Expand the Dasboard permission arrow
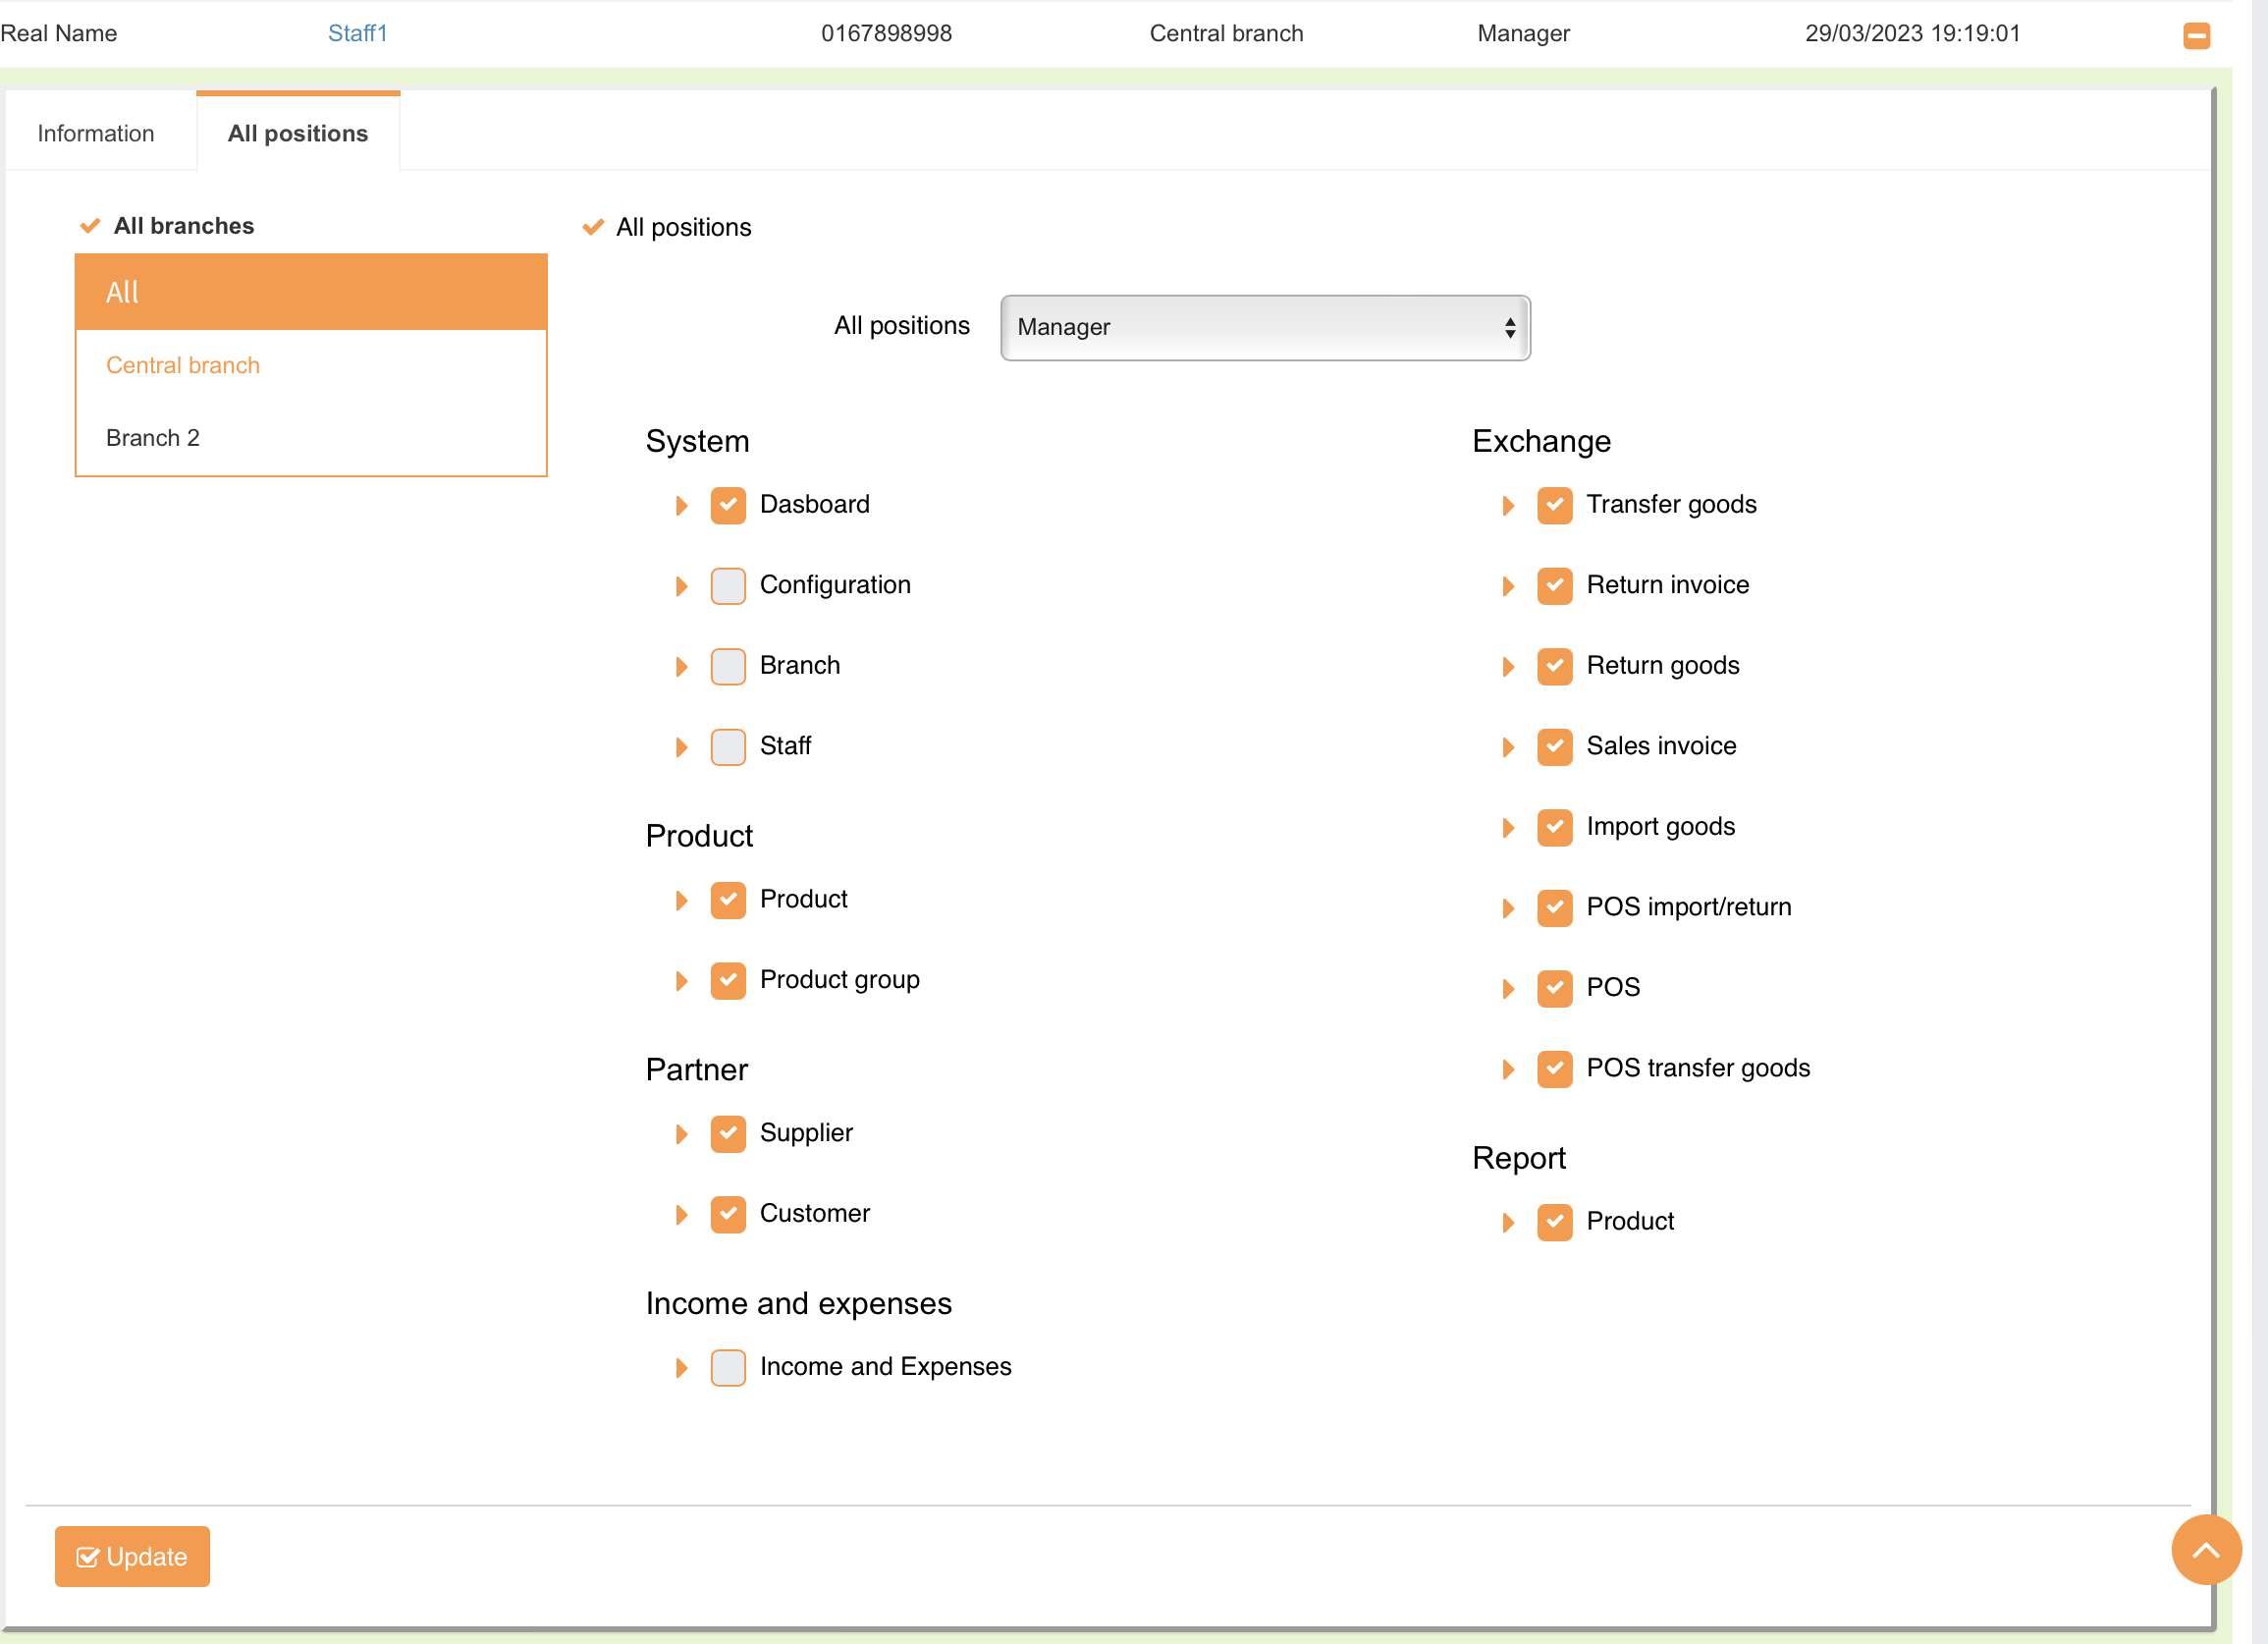Image resolution: width=2268 pixels, height=1644 pixels. [682, 505]
